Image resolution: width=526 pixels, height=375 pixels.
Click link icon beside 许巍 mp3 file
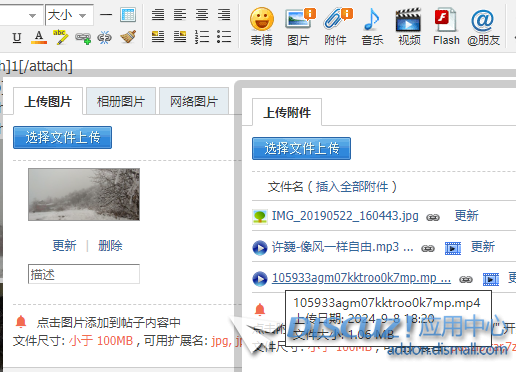point(428,249)
